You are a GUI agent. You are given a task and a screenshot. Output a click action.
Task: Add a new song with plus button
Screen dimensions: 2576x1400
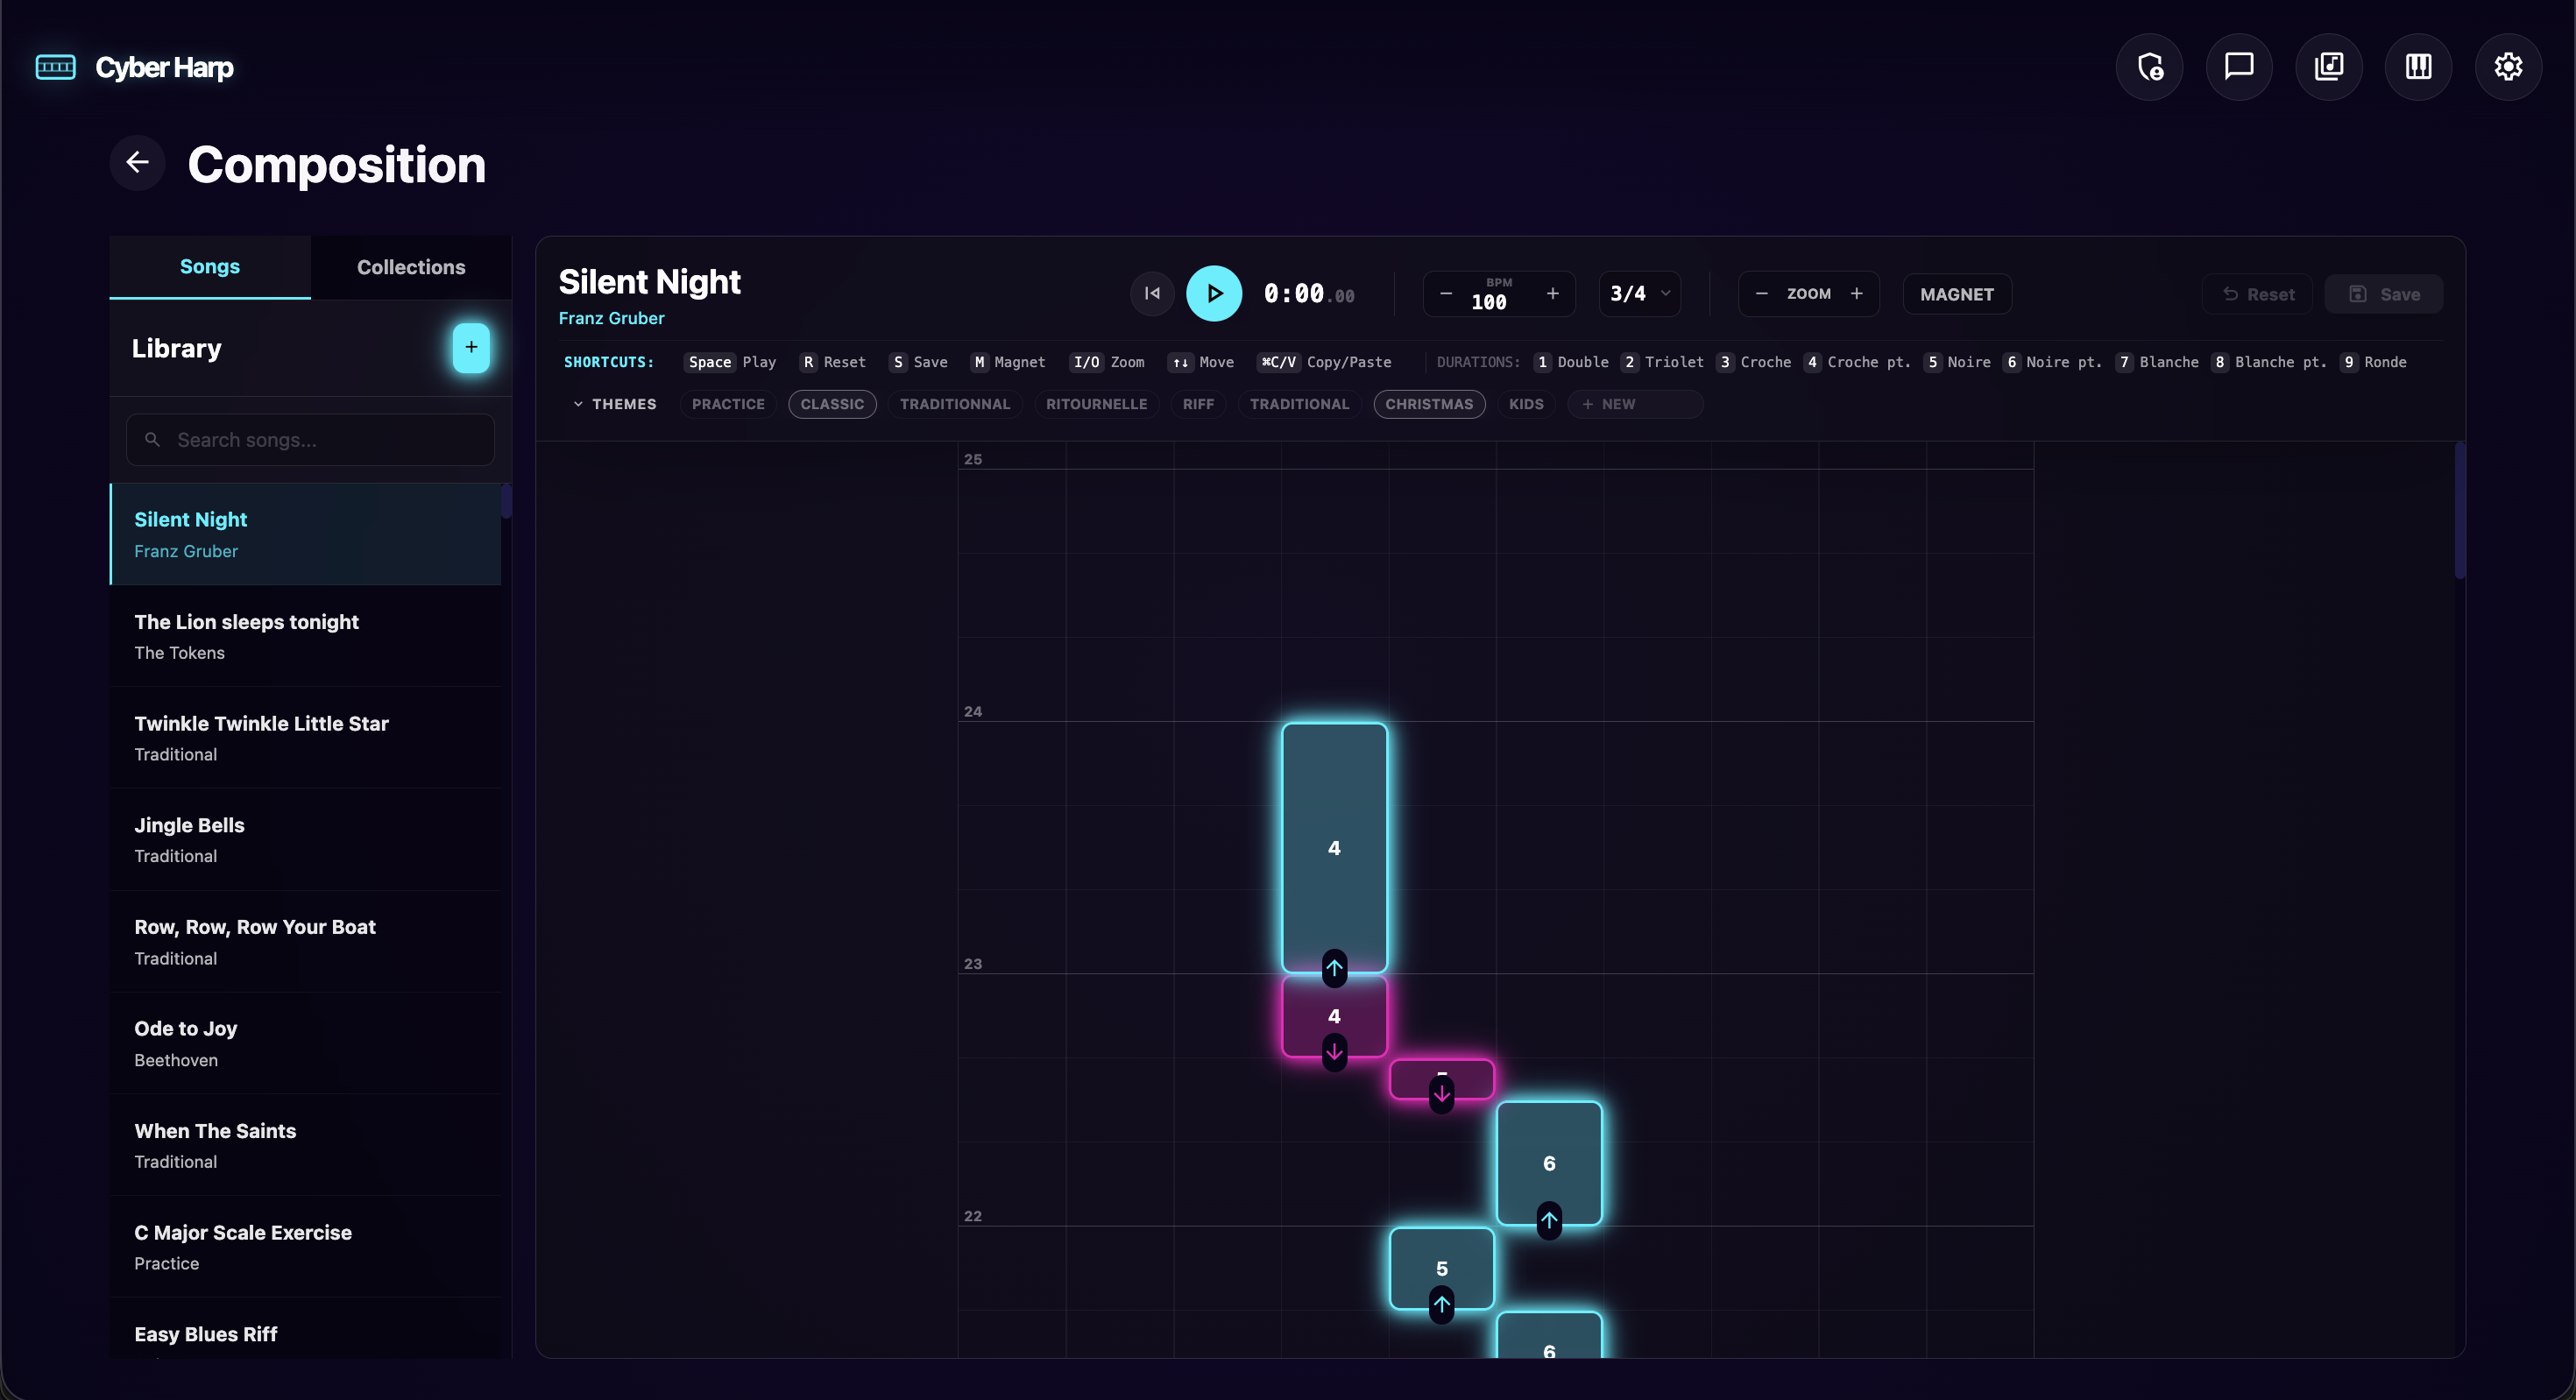coord(471,347)
